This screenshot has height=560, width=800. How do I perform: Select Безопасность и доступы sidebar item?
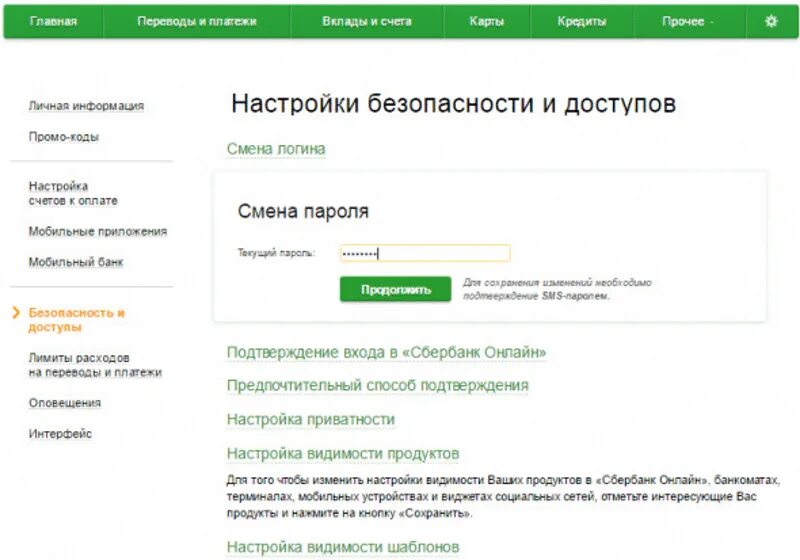77,320
